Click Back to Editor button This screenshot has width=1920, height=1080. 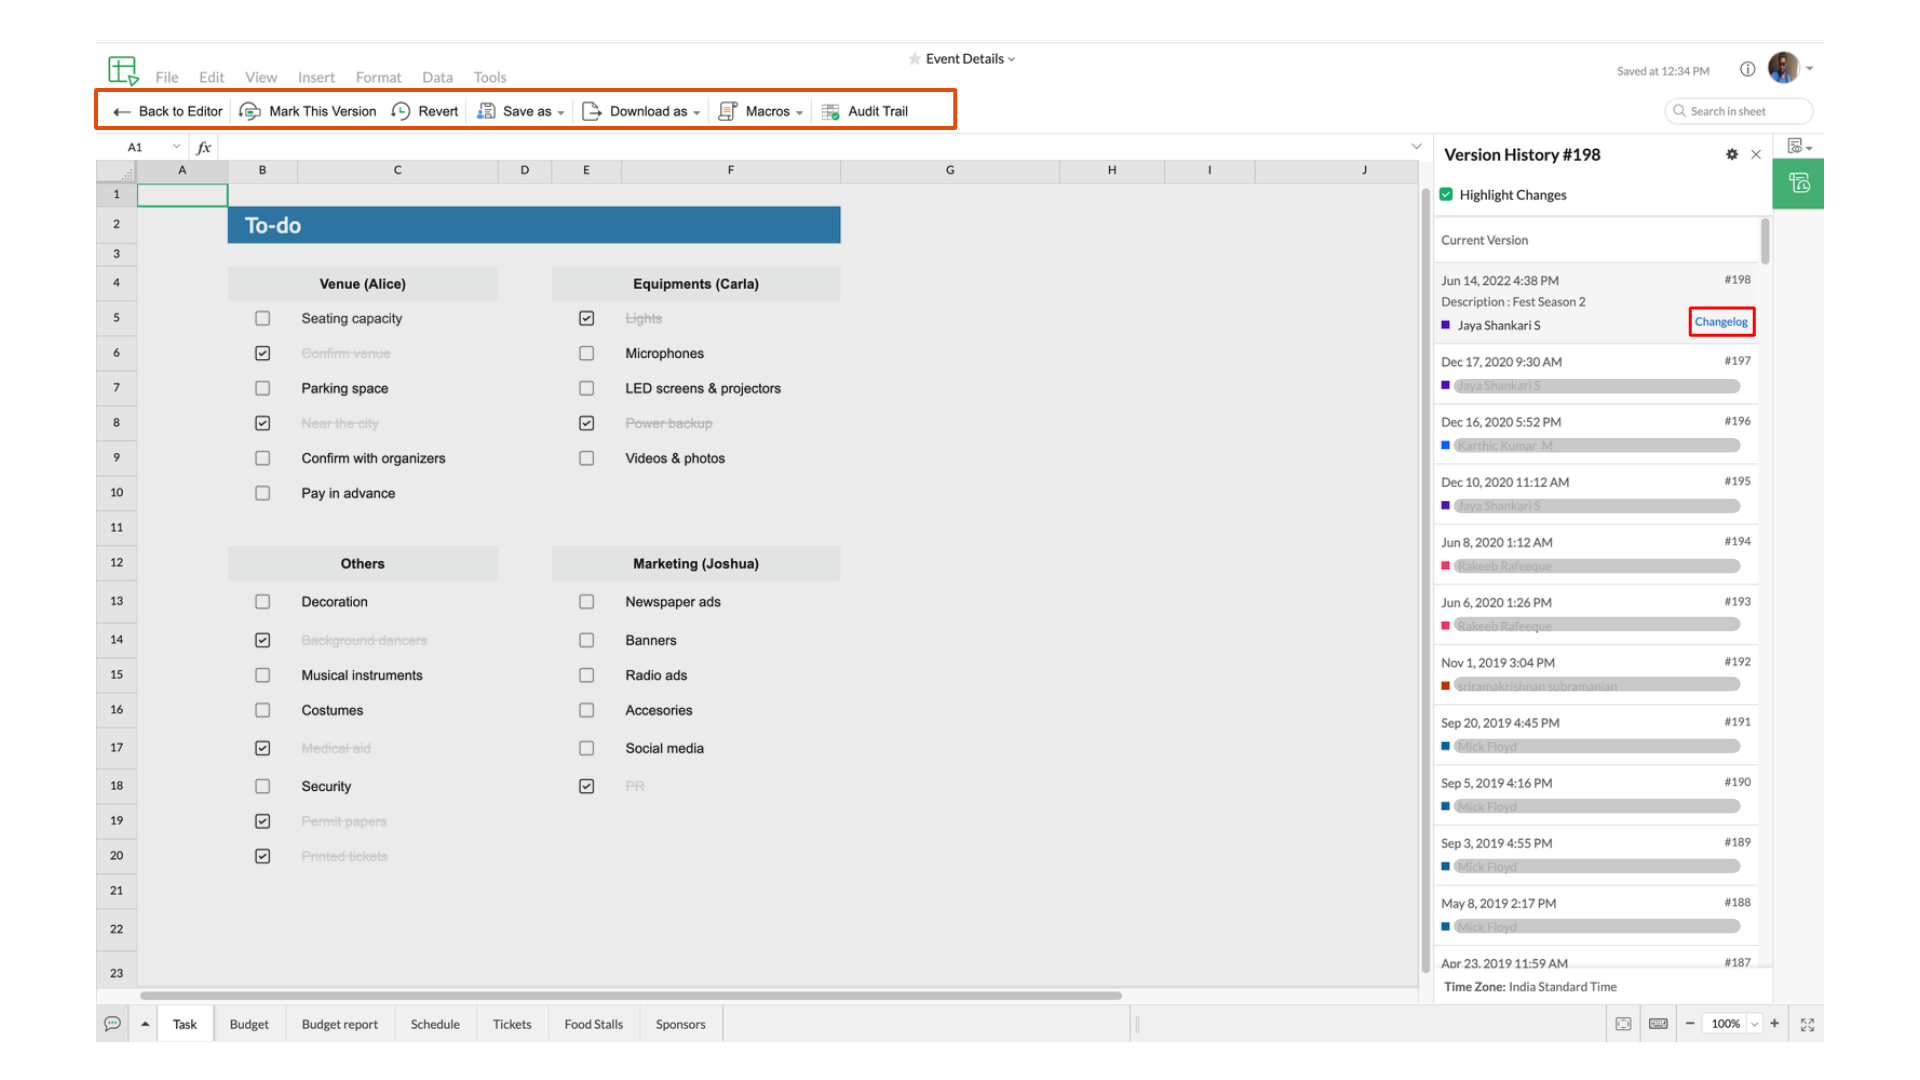tap(168, 111)
